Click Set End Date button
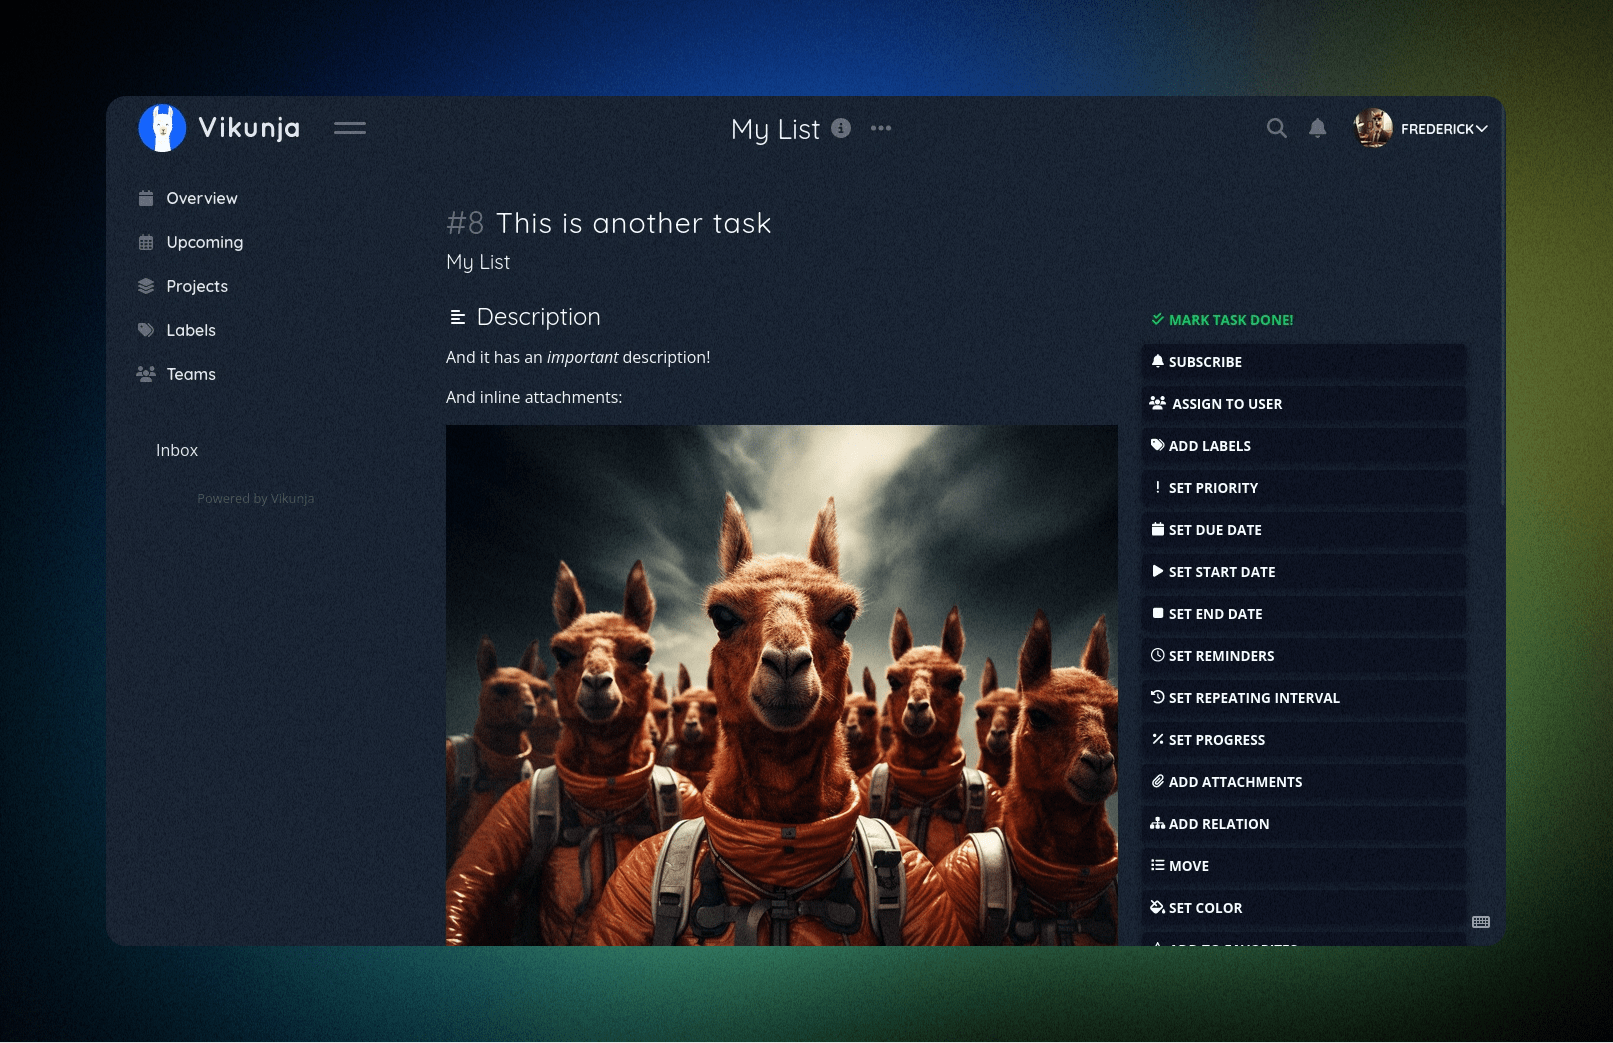 click(x=1304, y=614)
